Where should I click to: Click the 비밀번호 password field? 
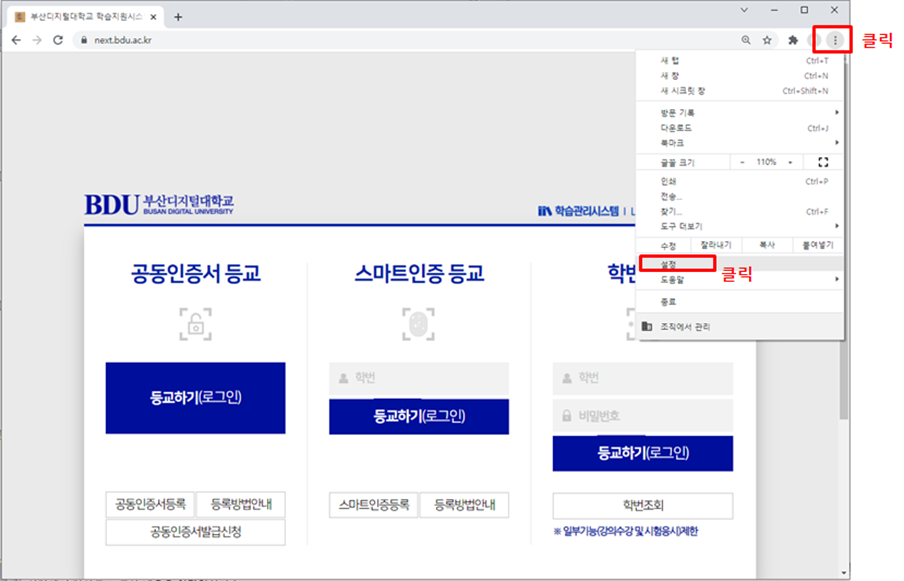click(x=643, y=416)
